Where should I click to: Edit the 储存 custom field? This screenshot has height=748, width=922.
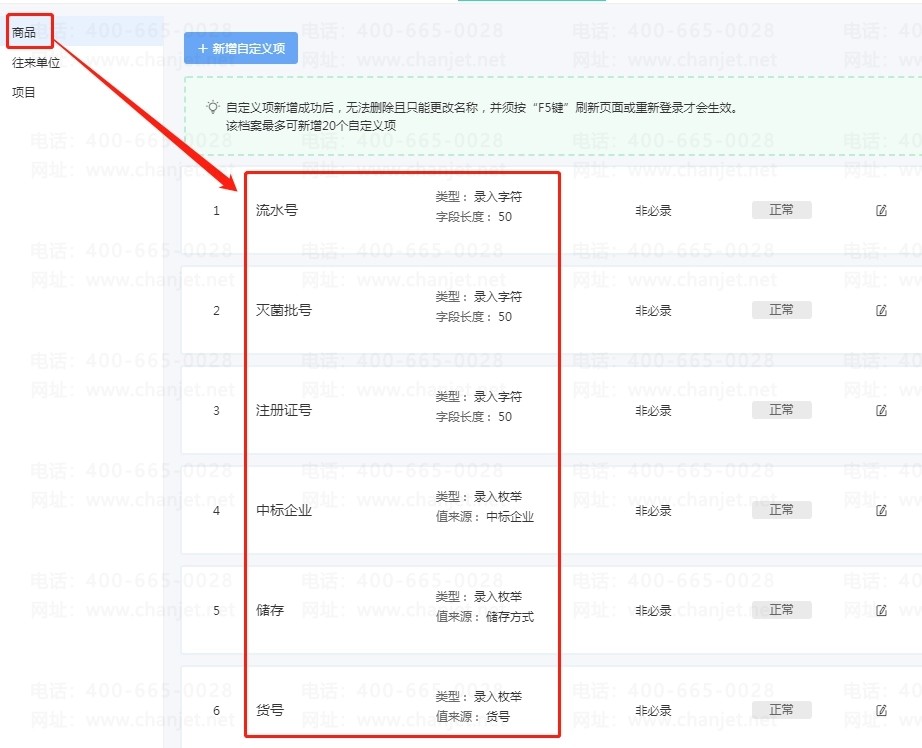pyautogui.click(x=881, y=610)
